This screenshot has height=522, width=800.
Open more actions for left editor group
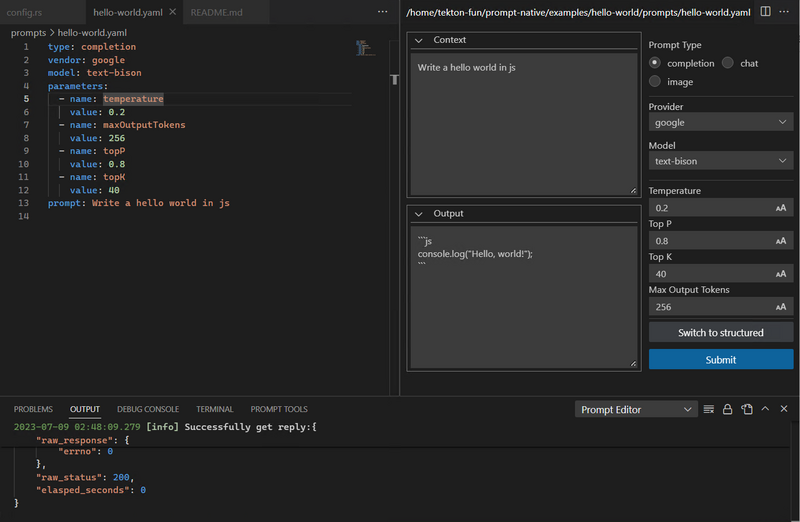pos(382,12)
